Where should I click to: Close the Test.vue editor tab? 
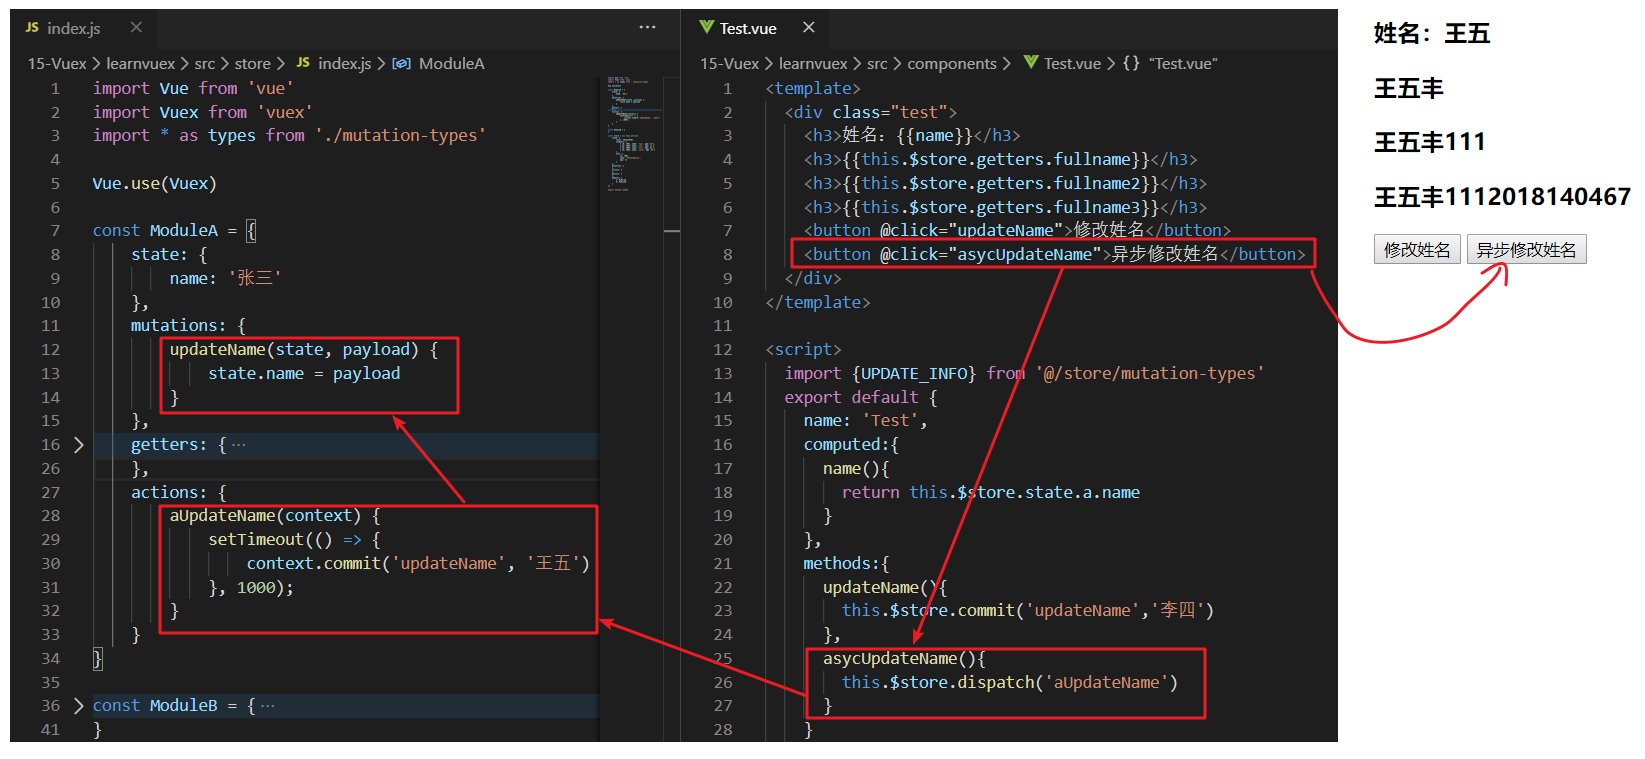(808, 28)
